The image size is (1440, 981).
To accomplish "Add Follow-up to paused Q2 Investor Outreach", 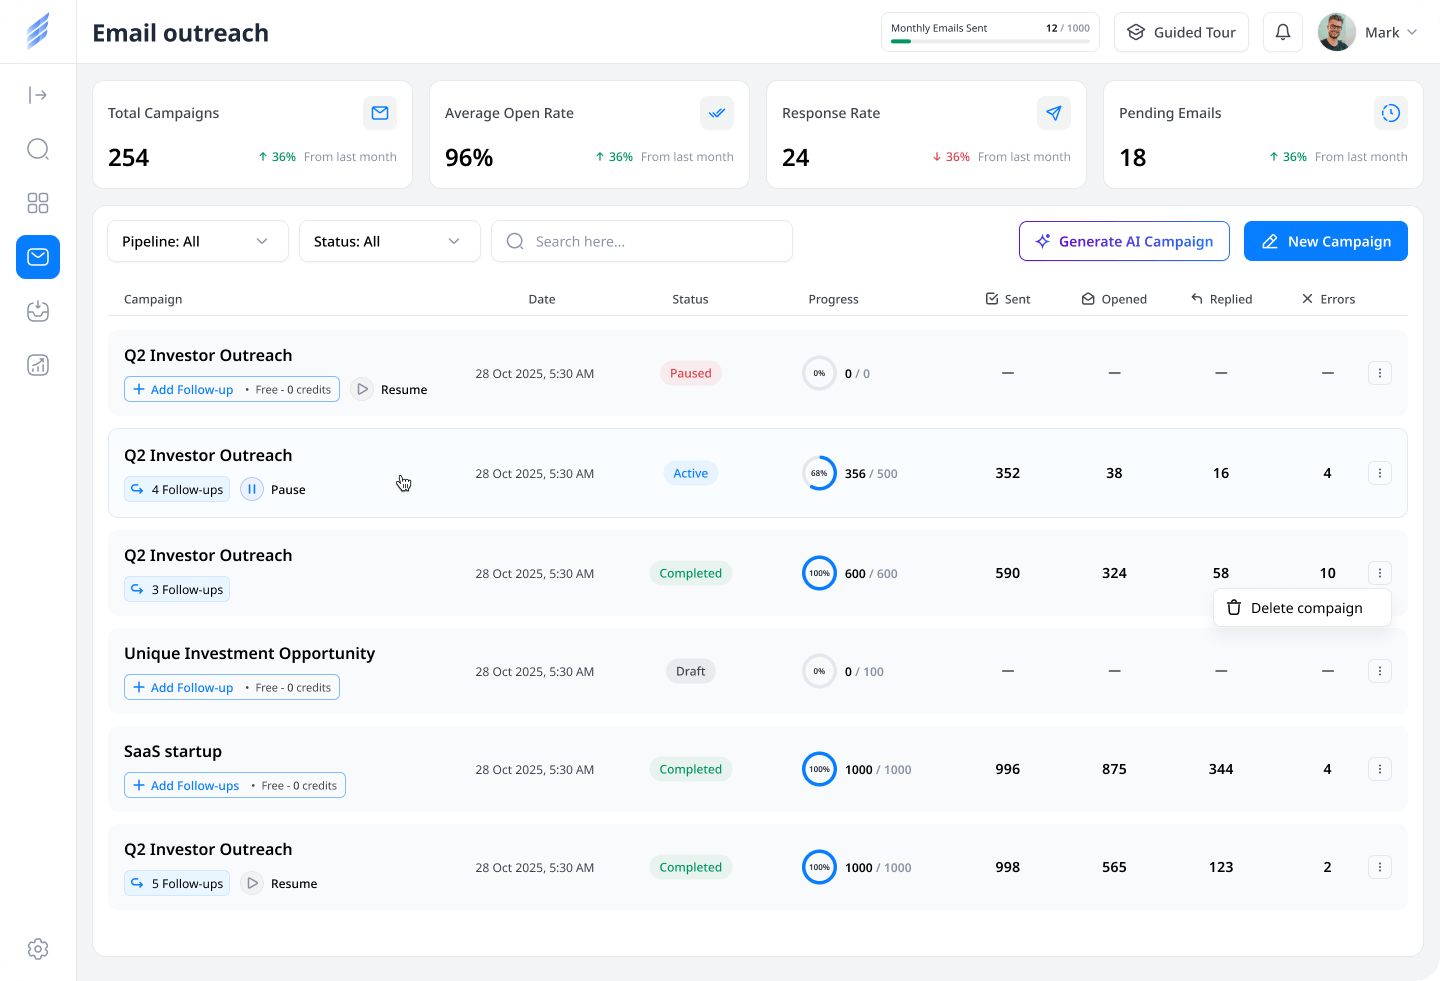I will point(232,389).
